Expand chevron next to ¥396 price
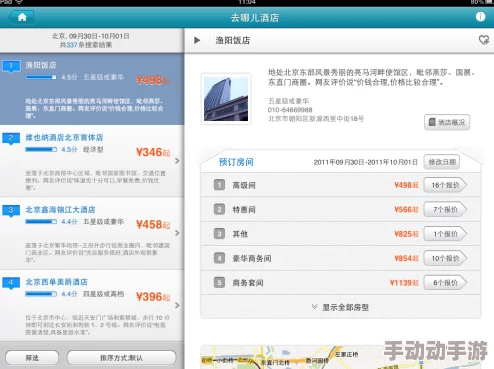 coord(177,305)
